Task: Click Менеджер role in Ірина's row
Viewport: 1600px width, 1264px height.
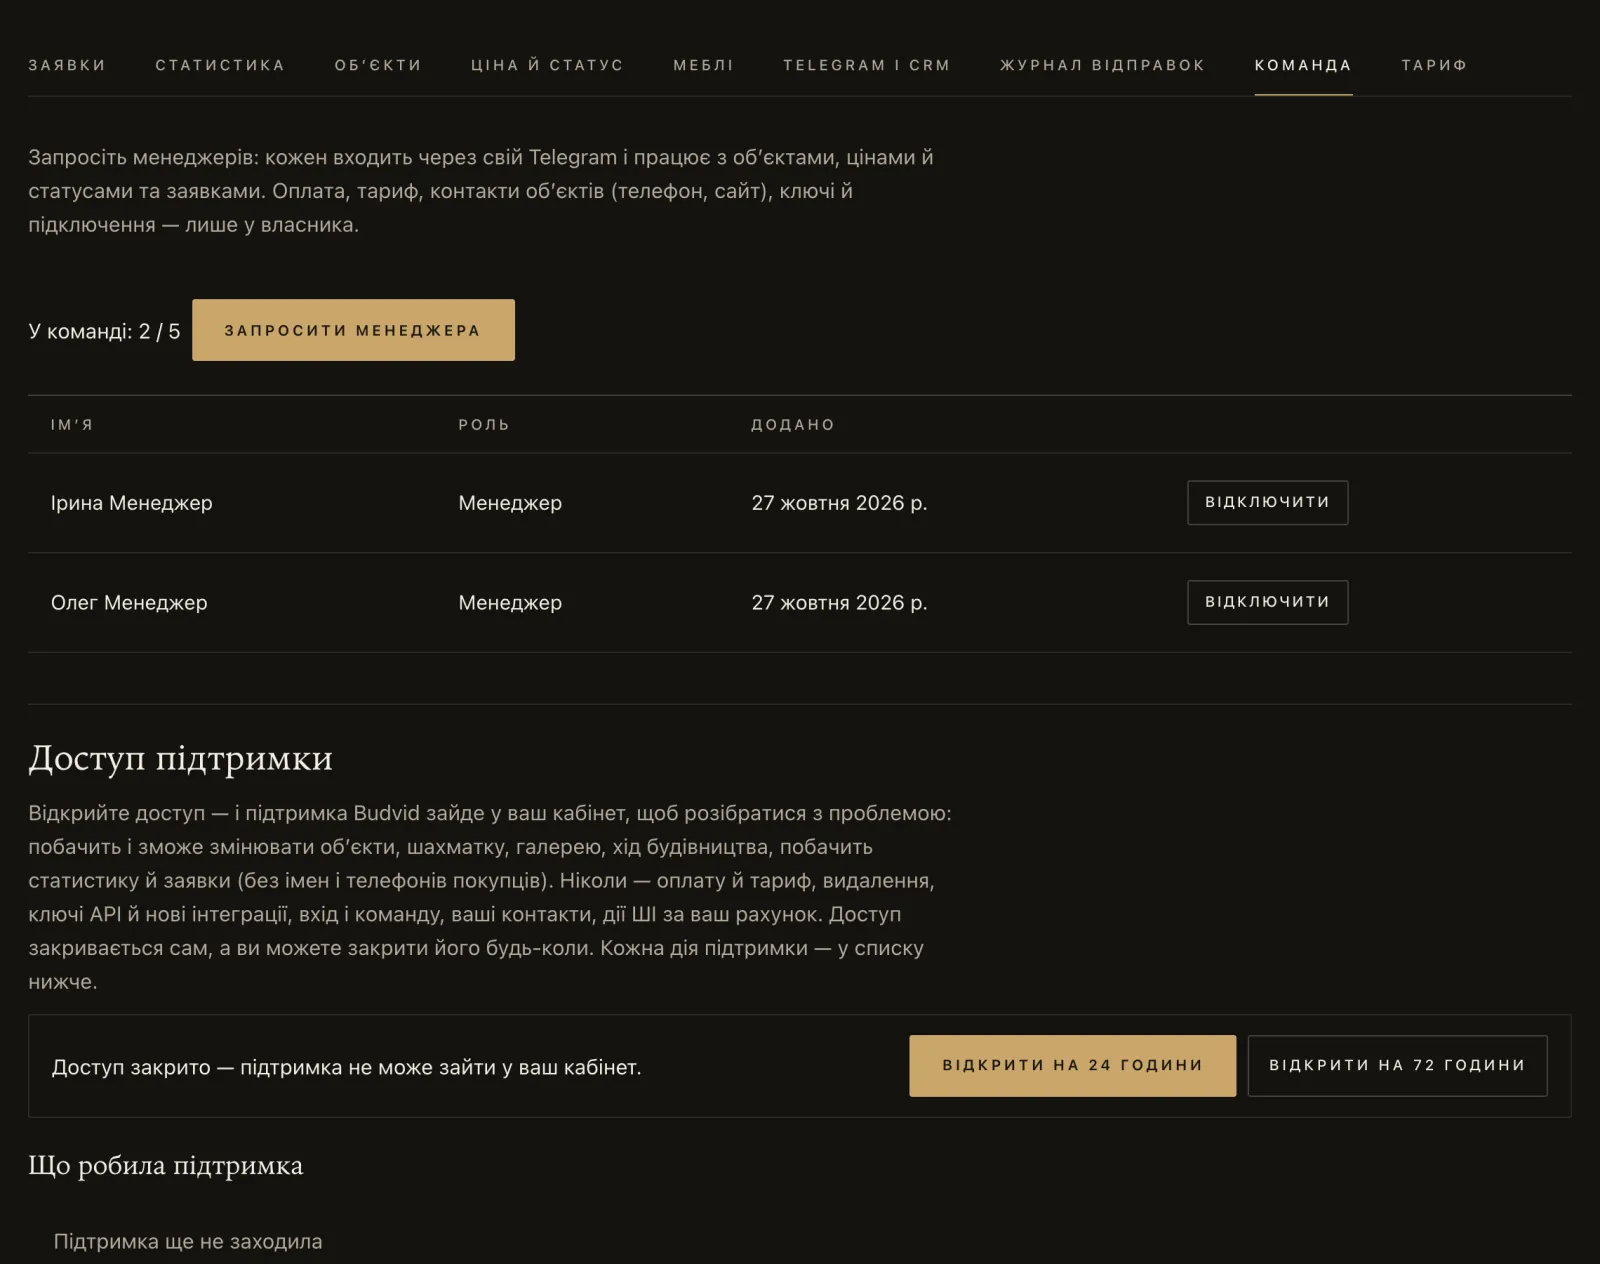Action: 510,503
